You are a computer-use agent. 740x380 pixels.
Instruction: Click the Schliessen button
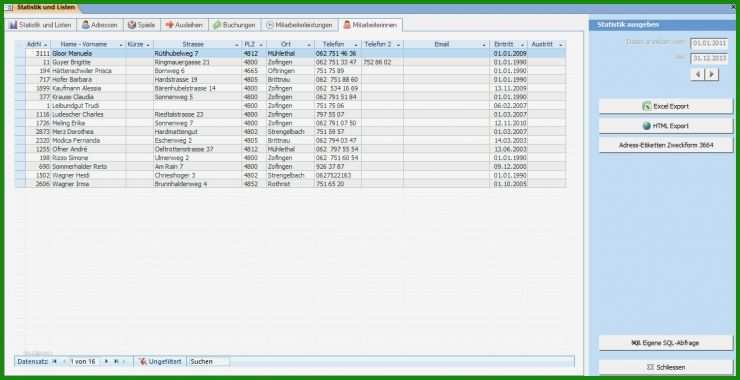point(666,367)
